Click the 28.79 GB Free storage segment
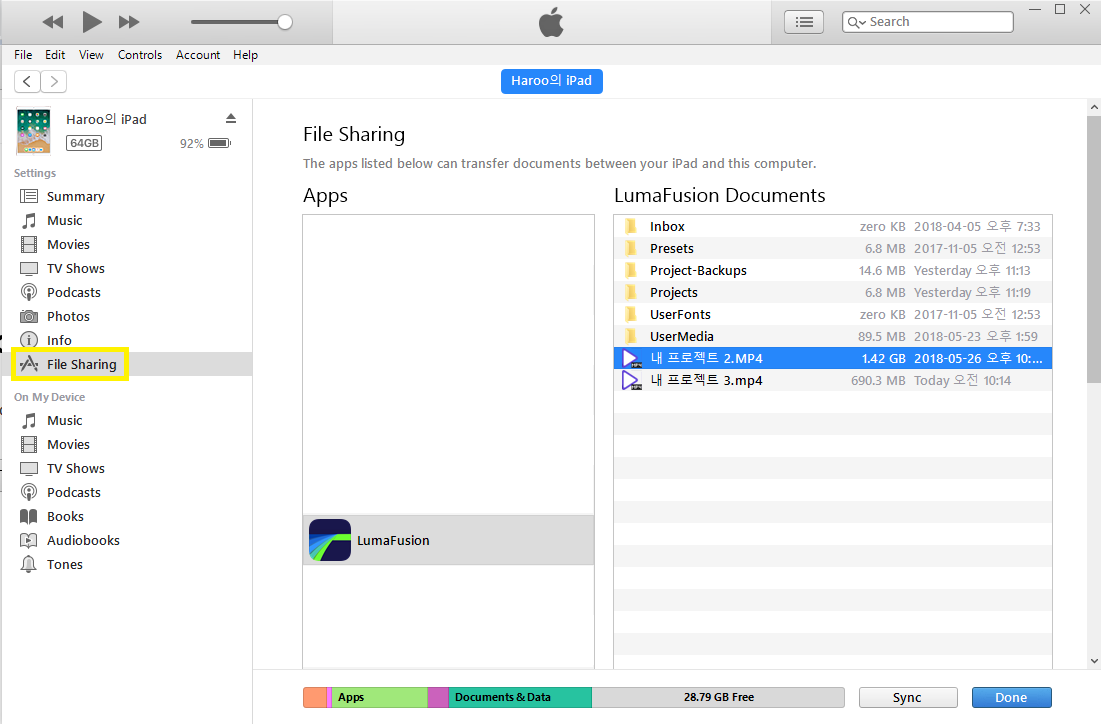 718,697
